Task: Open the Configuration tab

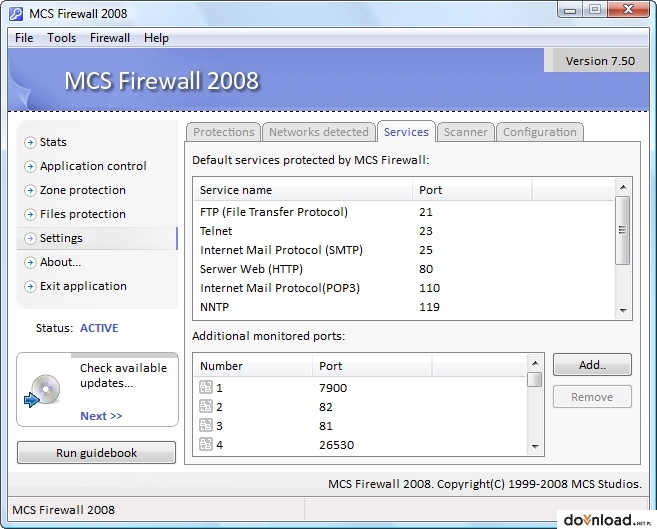Action: 540,132
